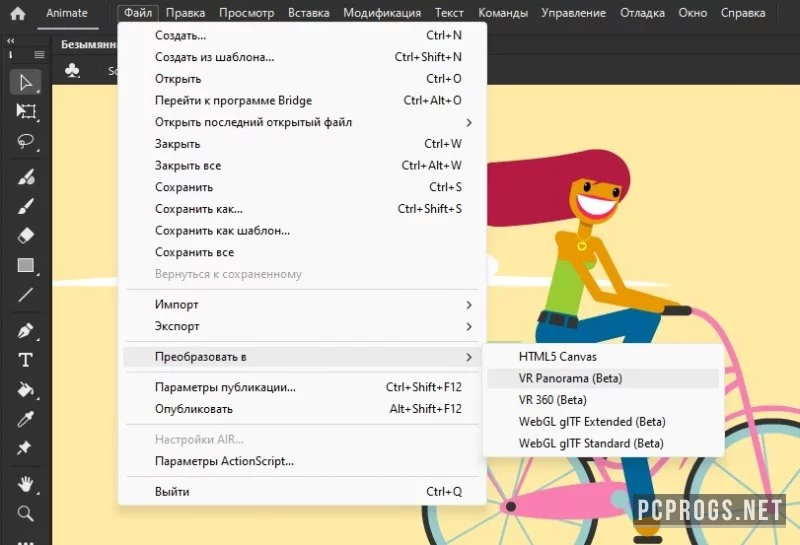Viewport: 800px width, 545px height.
Task: Select HTML5 Canvas conversion
Action: 603,357
